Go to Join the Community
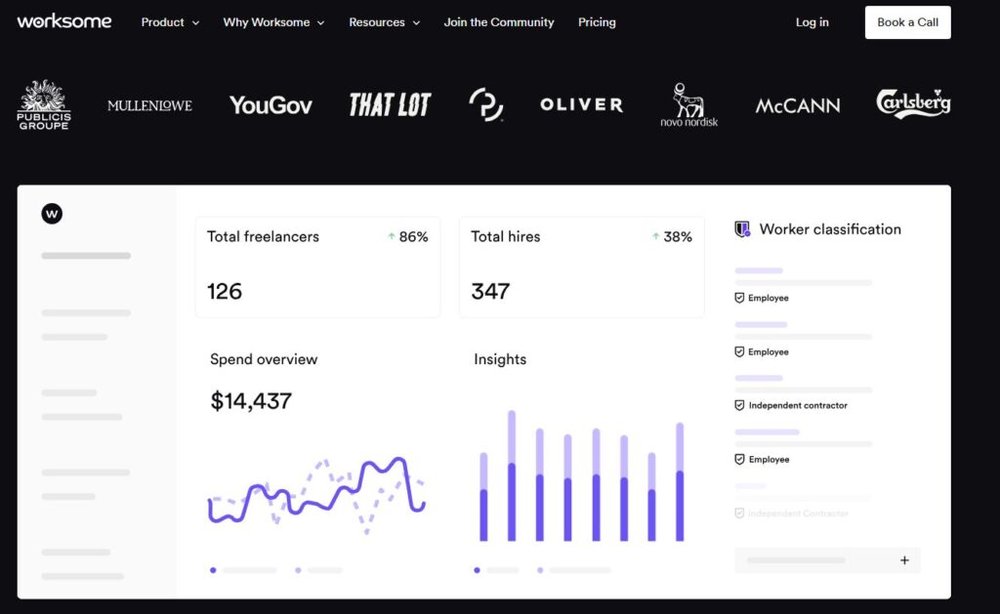 click(x=499, y=22)
